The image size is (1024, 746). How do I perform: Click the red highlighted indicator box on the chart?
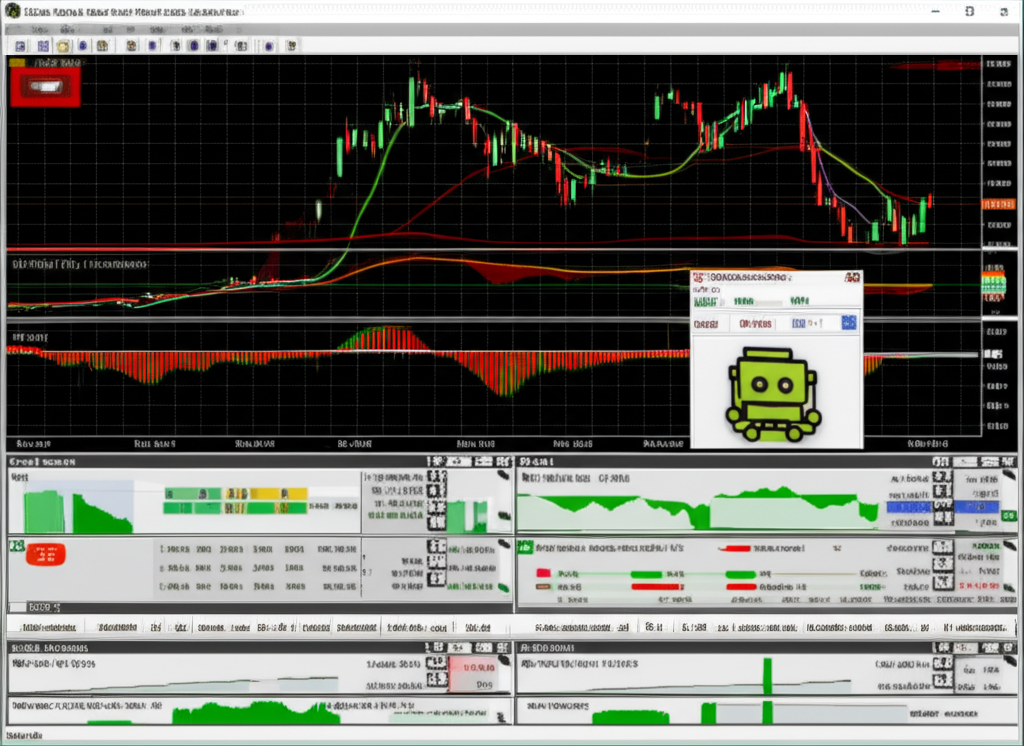pyautogui.click(x=44, y=86)
